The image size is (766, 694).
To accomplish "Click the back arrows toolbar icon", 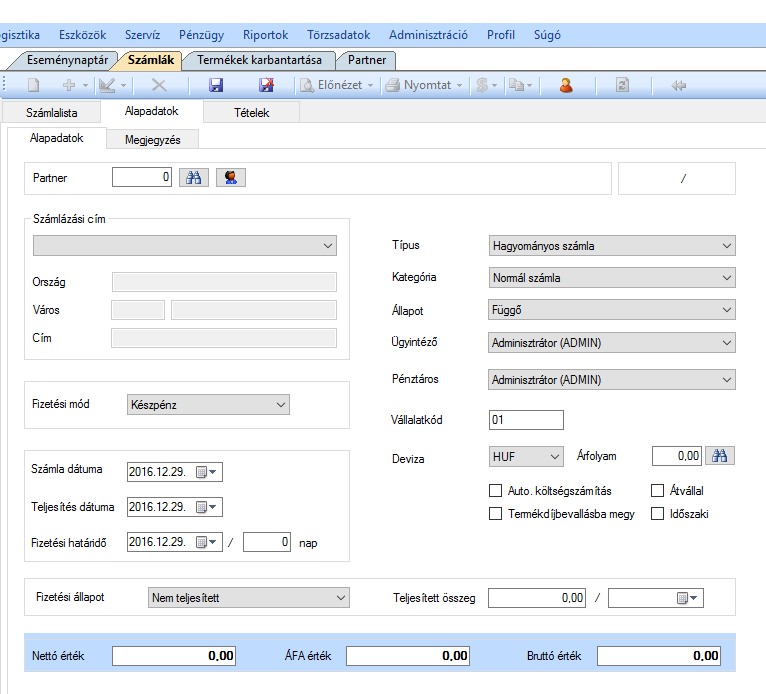I will [x=678, y=85].
